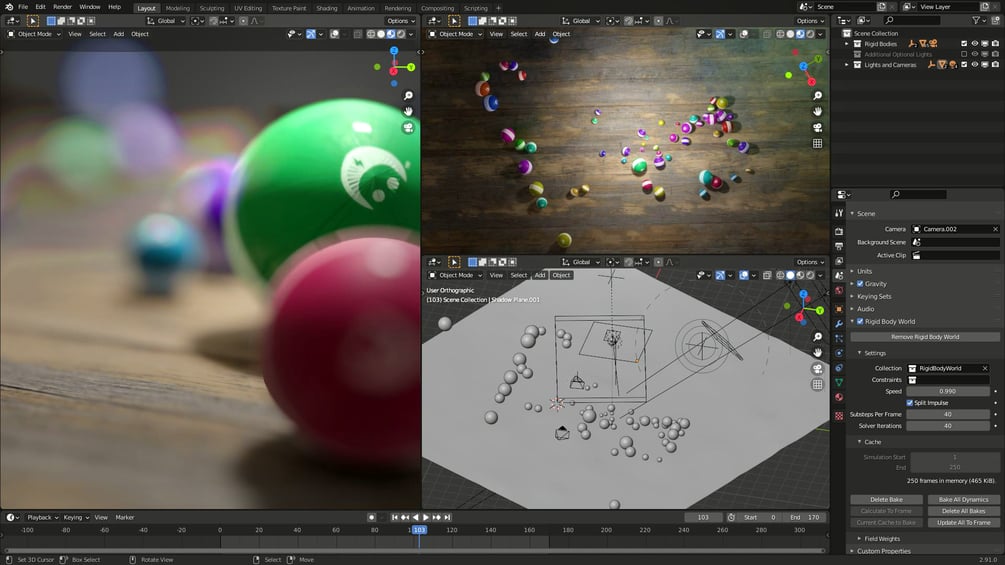Toggle camera view icon in left viewport
The image size is (1005, 565).
pos(408,127)
